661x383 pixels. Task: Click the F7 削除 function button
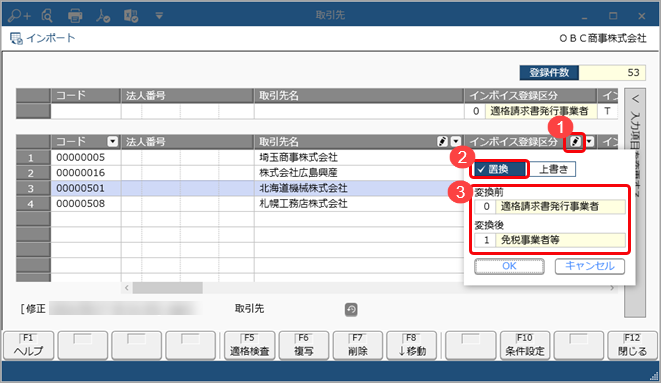357,346
